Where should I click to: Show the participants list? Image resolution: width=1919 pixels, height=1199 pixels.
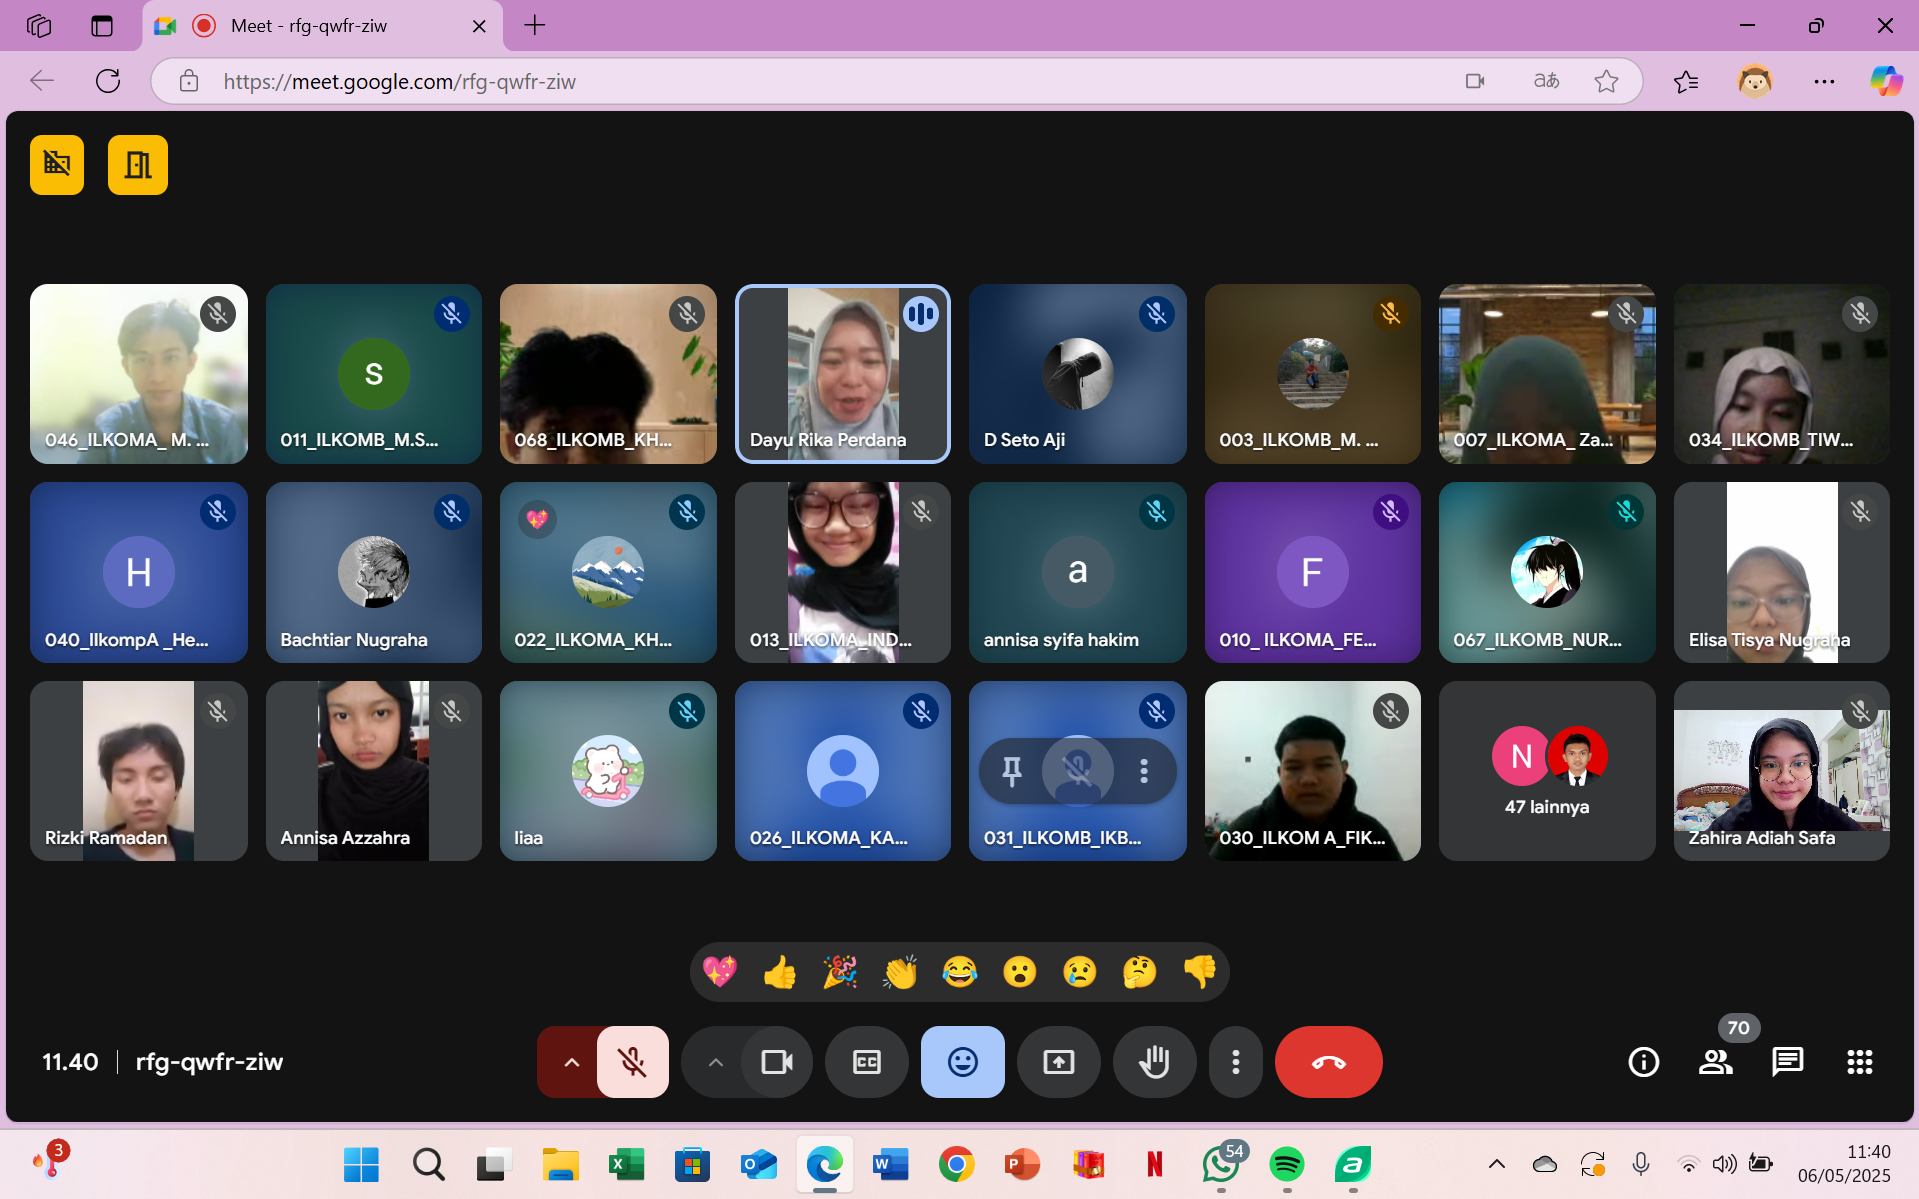[1715, 1062]
